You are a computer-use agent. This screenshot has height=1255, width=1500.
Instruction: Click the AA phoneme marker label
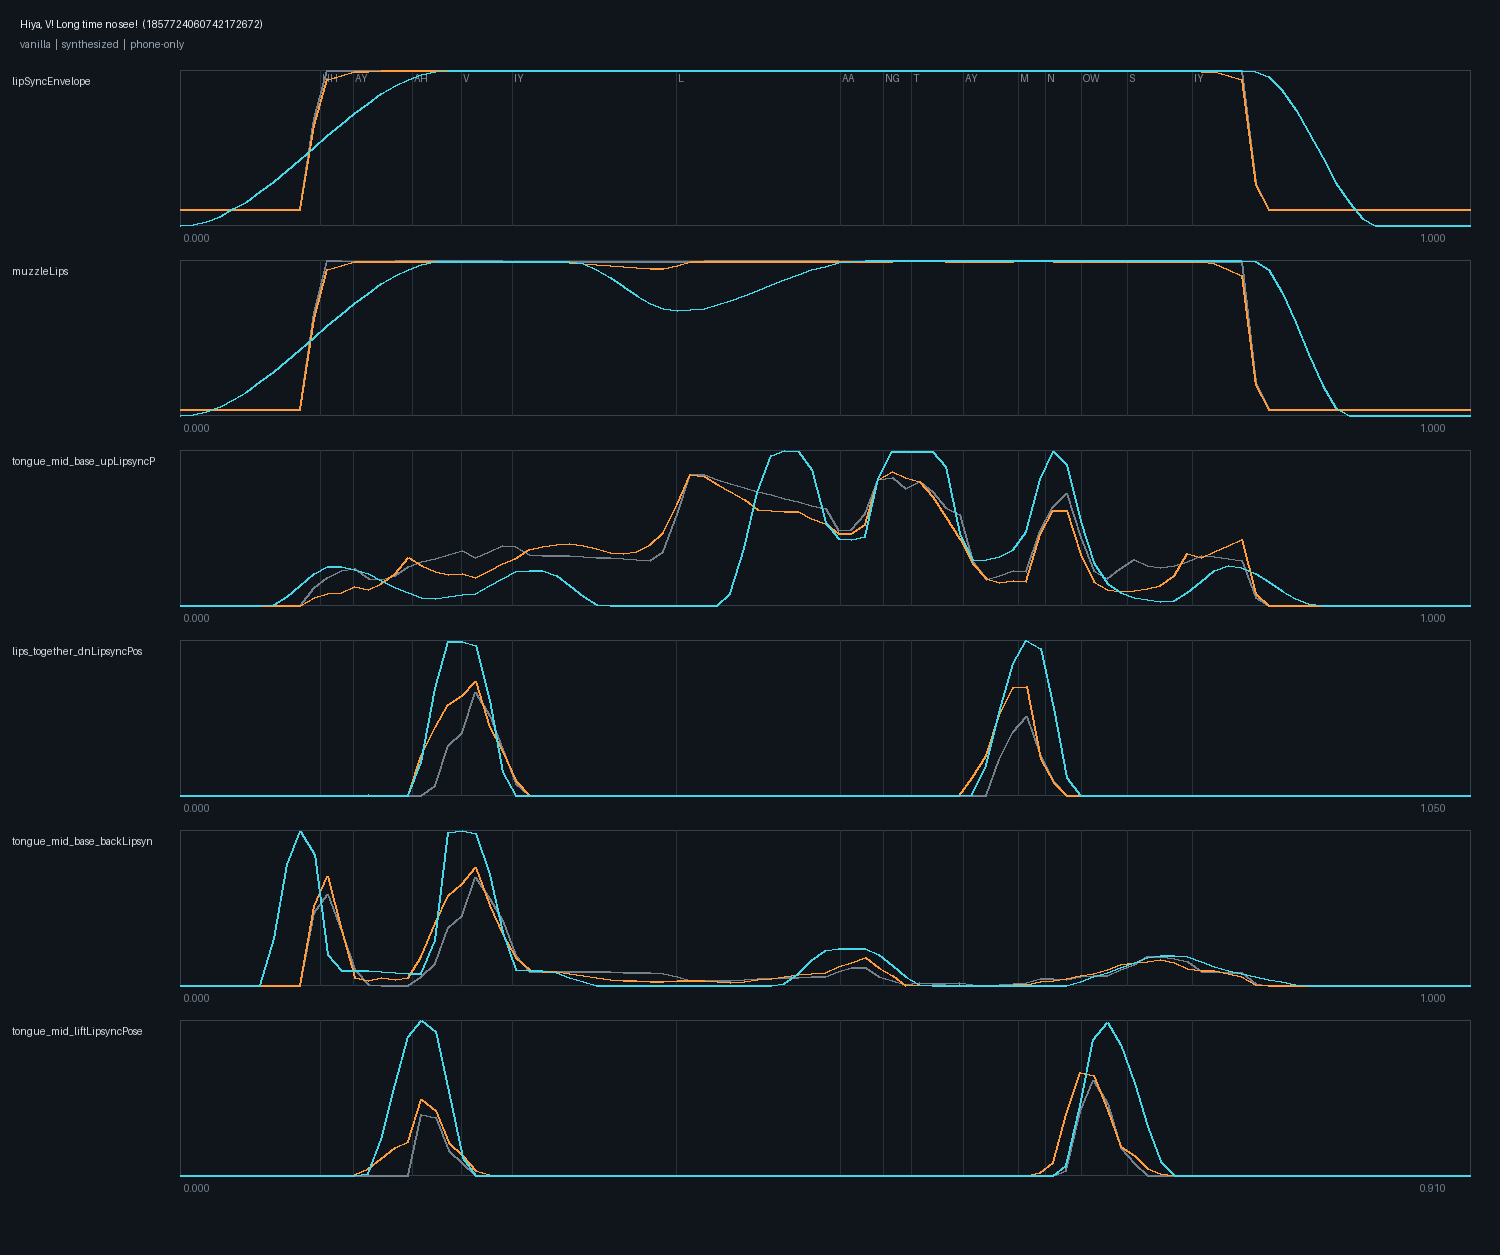click(x=848, y=78)
